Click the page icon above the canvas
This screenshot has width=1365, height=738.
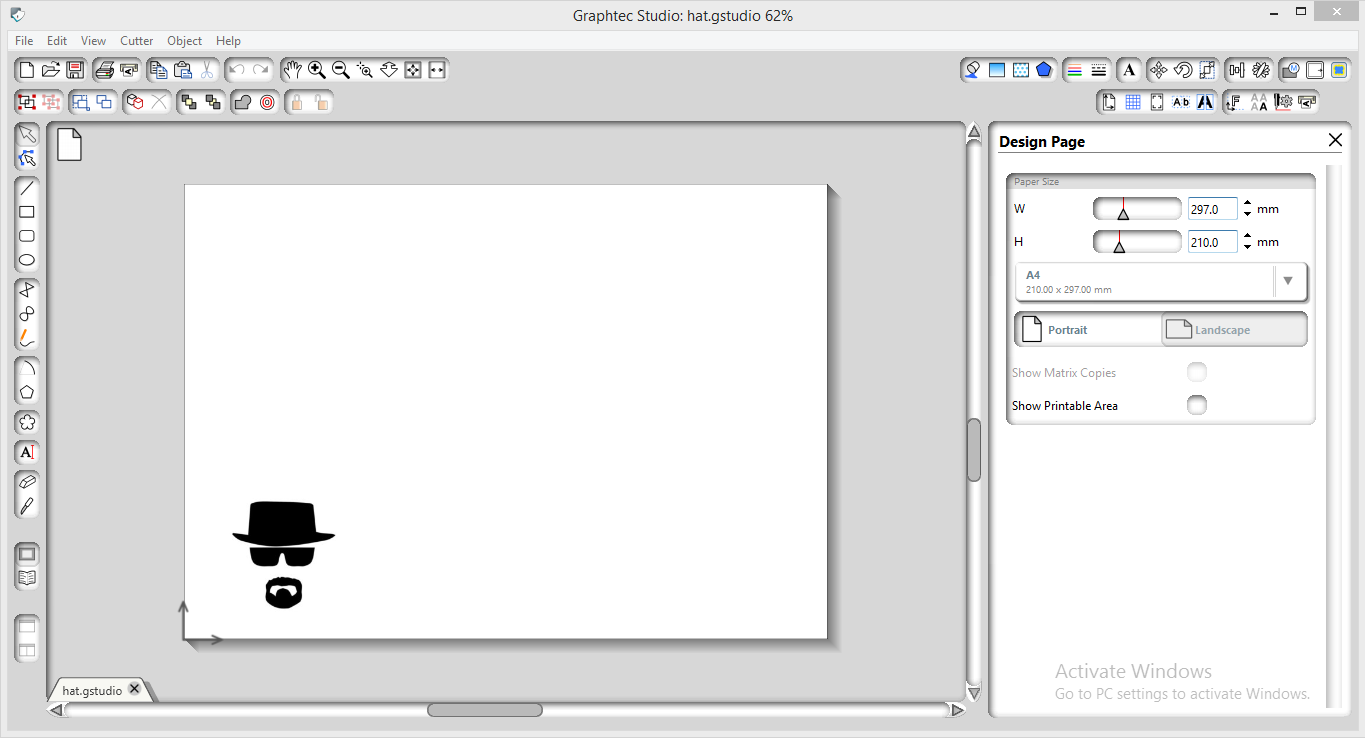[x=69, y=144]
